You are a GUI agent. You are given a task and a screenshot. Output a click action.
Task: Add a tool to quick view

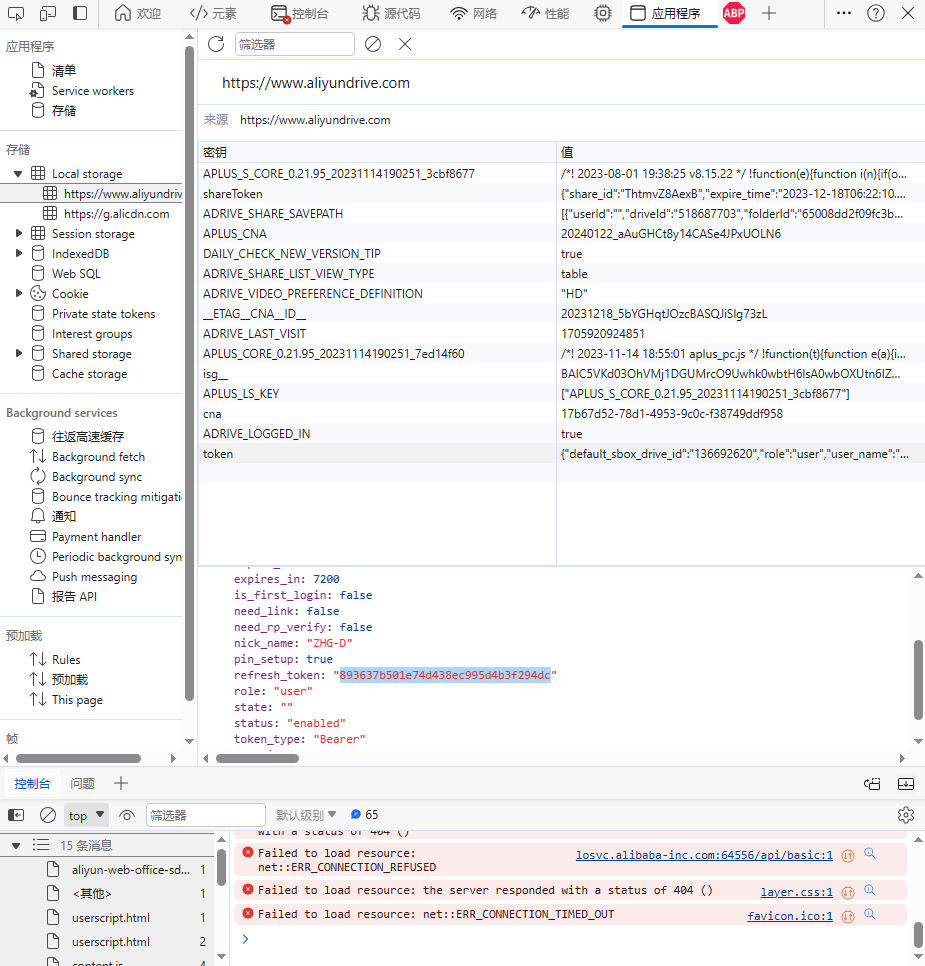click(121, 783)
